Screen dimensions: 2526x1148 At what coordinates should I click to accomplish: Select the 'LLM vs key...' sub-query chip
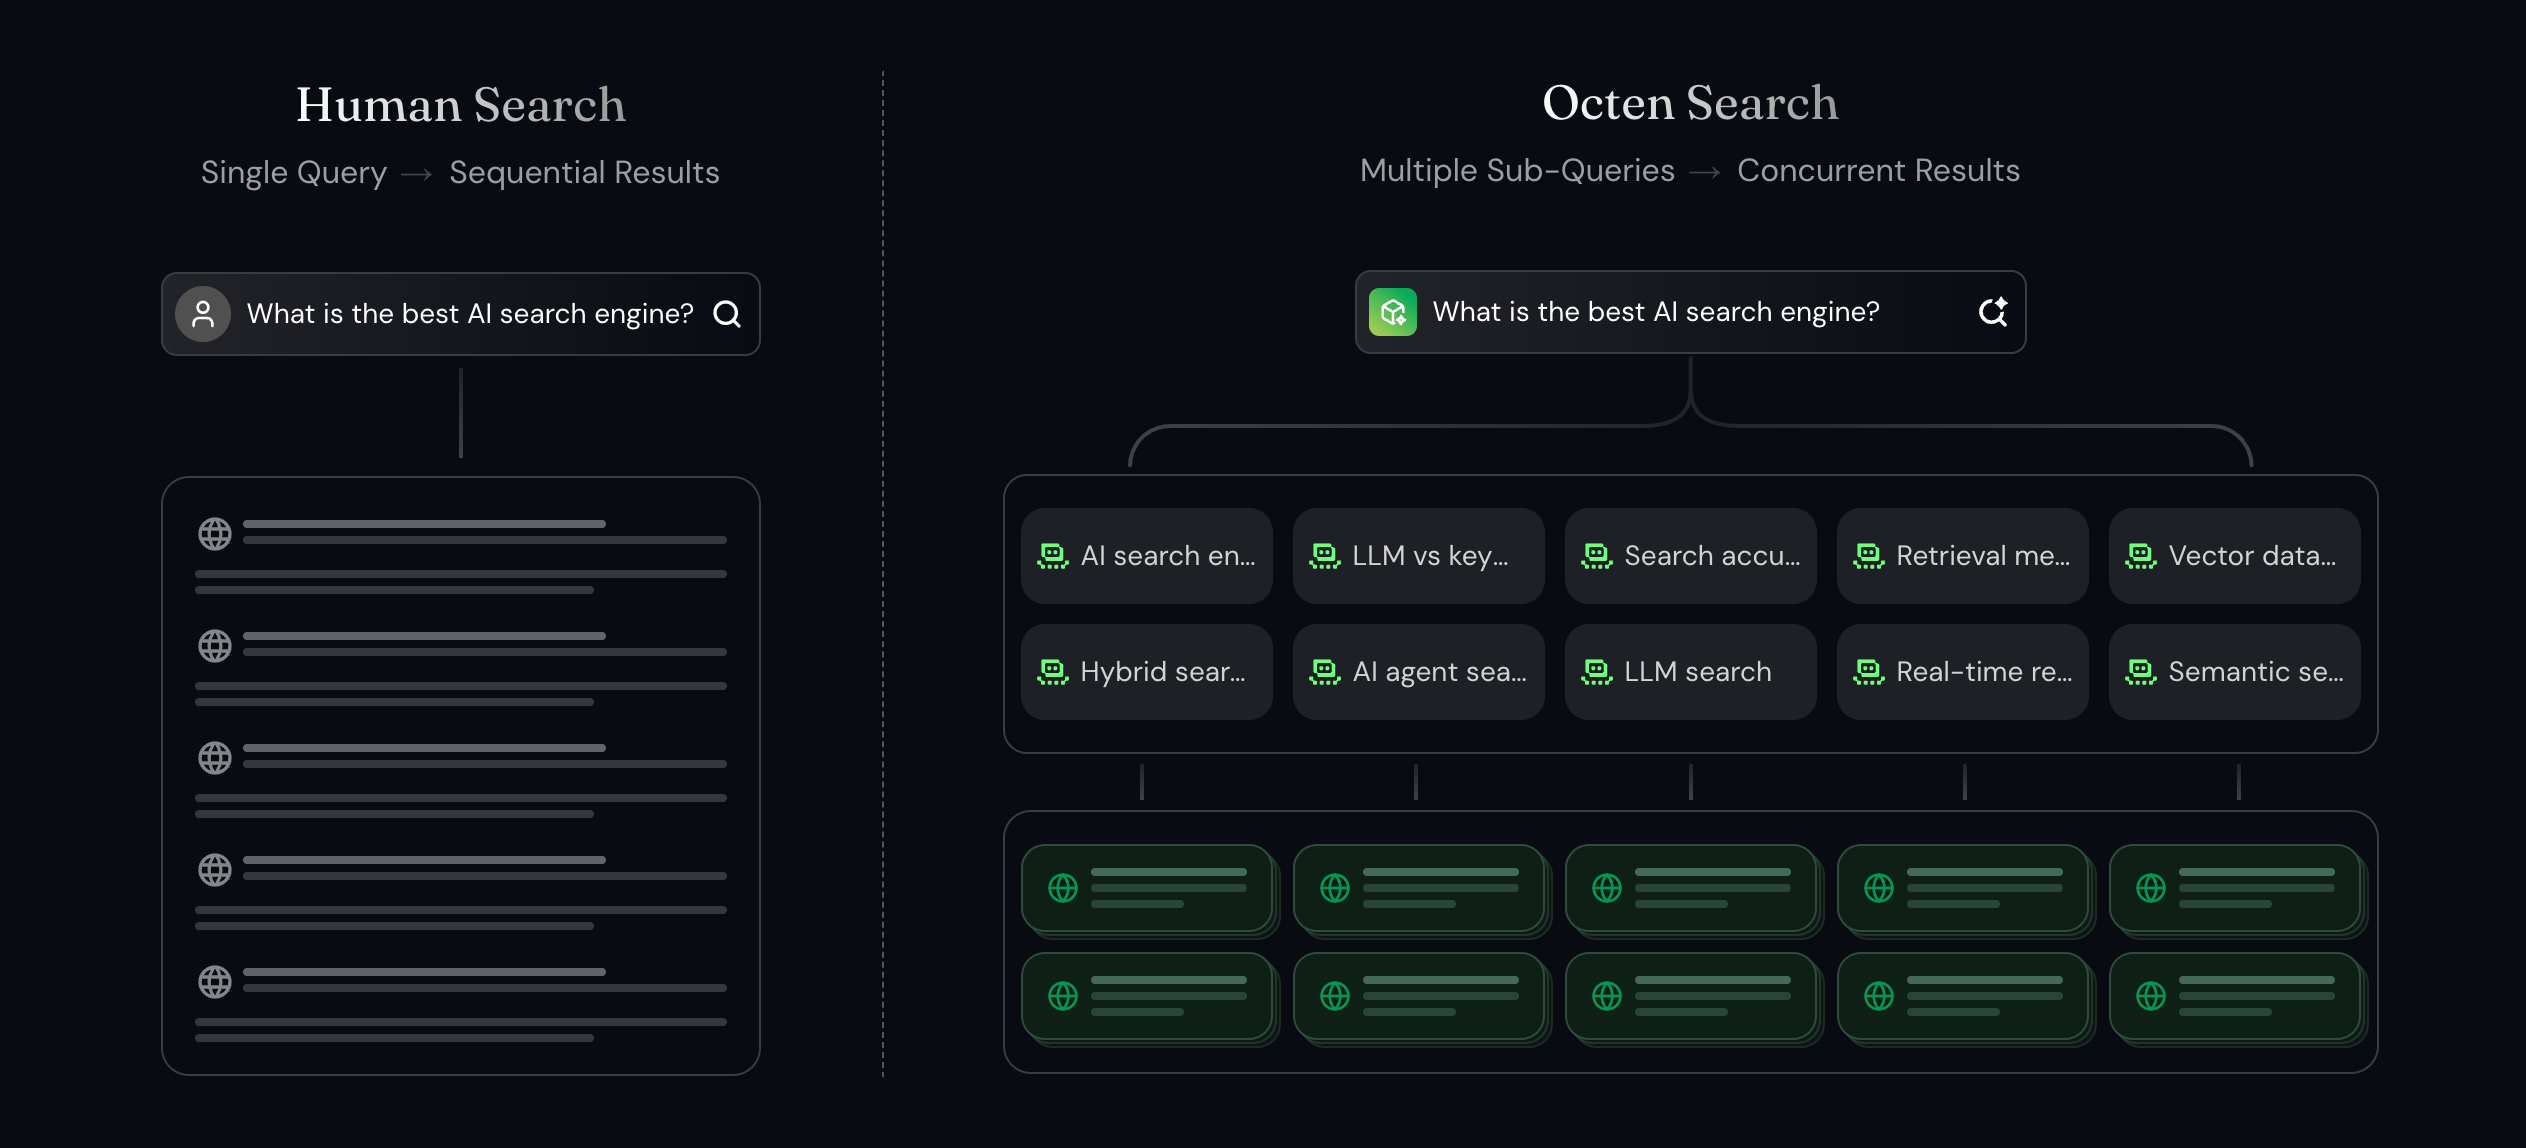tap(1419, 556)
